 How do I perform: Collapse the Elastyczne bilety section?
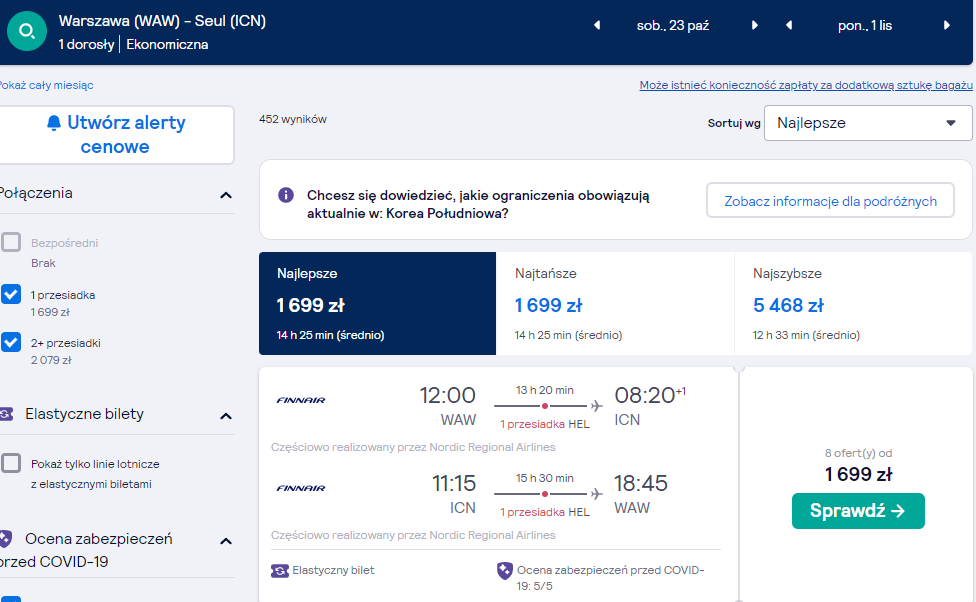[226, 416]
